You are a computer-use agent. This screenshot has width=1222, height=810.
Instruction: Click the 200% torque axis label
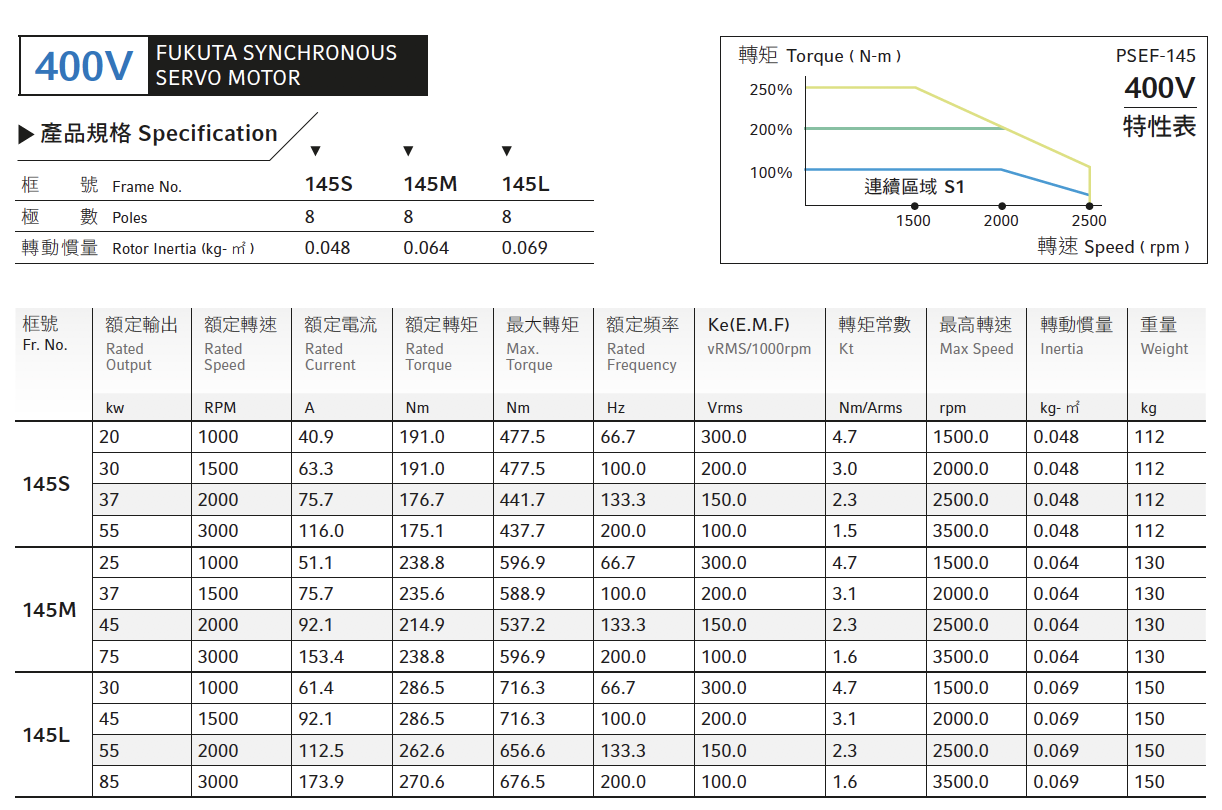(771, 130)
